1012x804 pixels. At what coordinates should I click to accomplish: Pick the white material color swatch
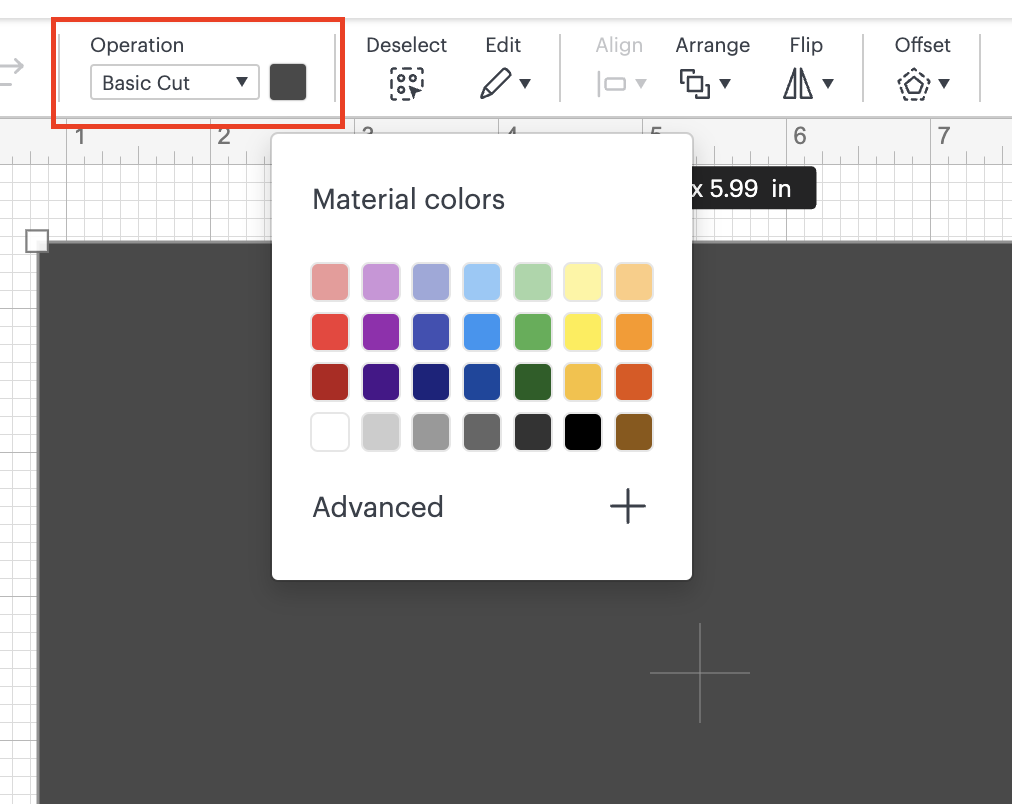click(330, 432)
